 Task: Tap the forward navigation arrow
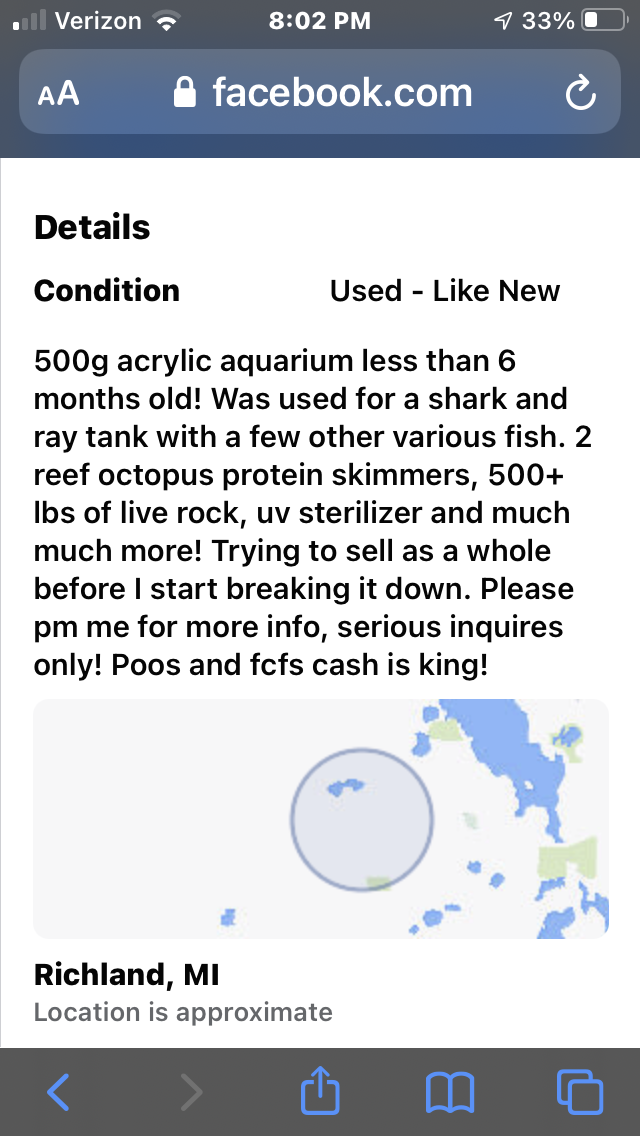point(190,1092)
